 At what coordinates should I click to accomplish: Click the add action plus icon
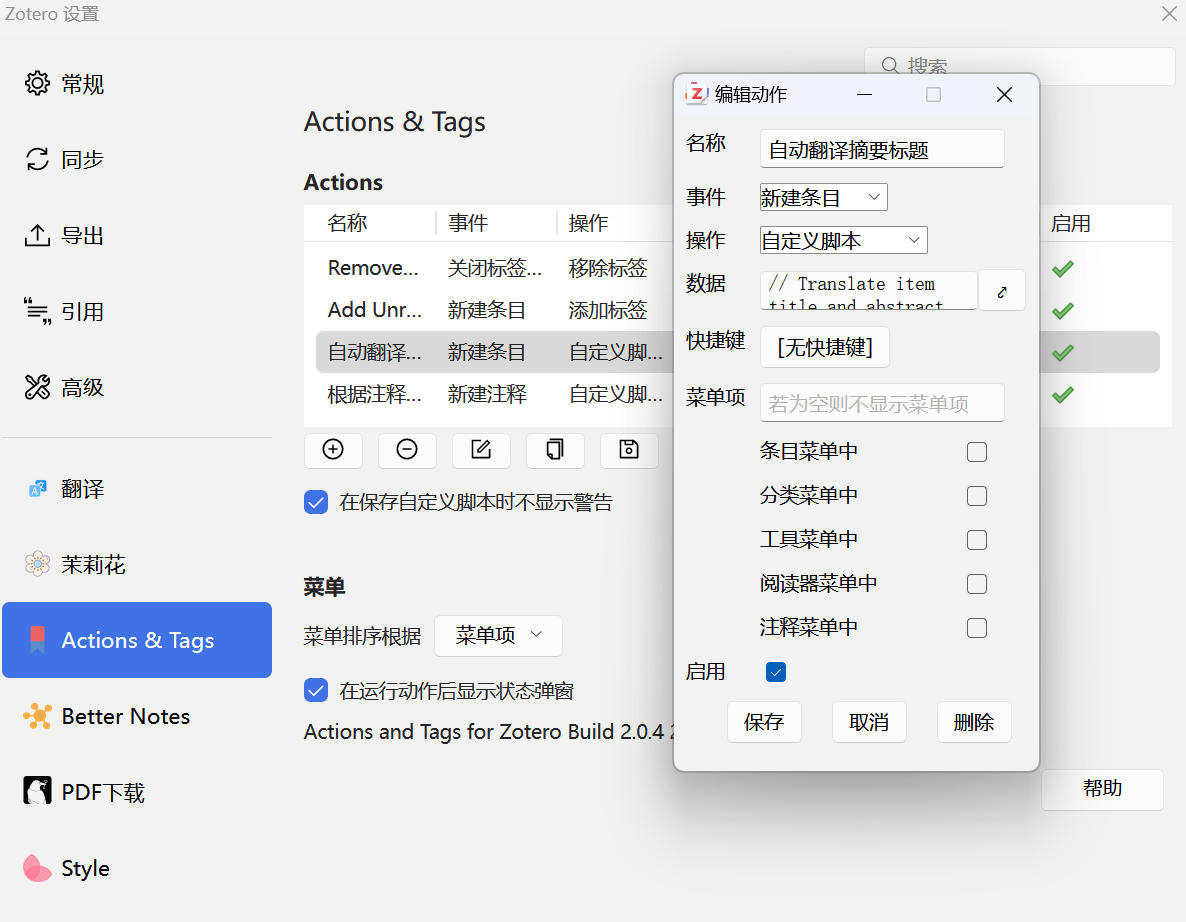(333, 450)
